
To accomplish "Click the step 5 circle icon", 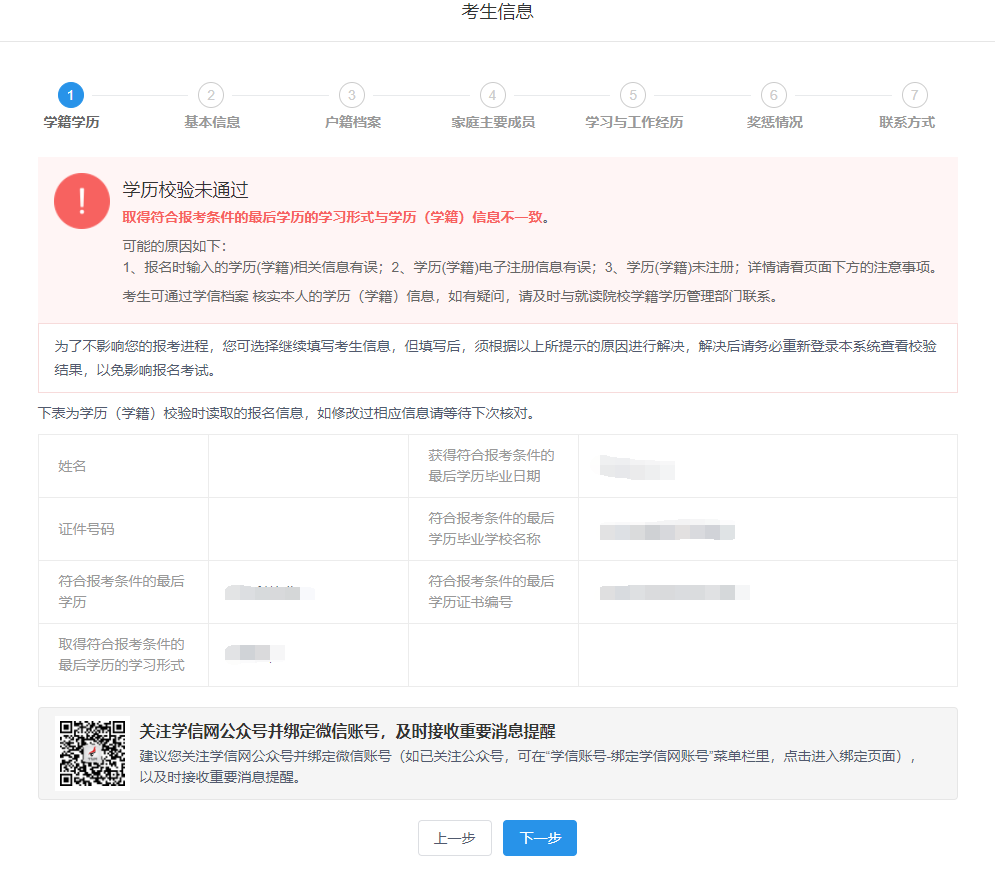I will [633, 95].
